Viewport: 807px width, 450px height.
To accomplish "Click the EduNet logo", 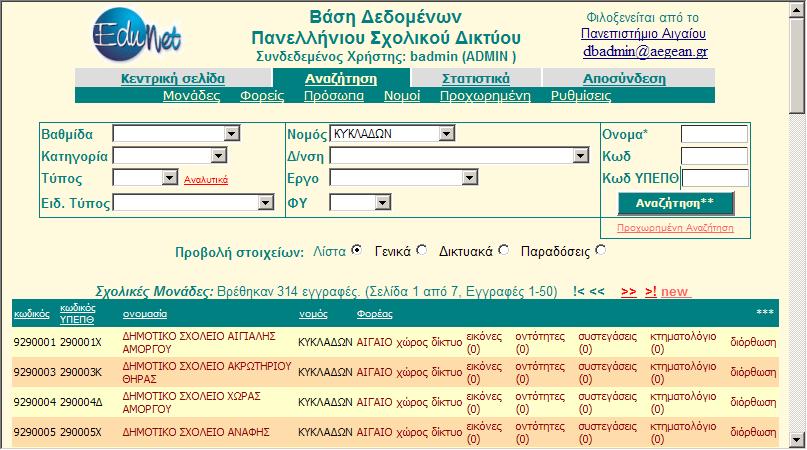I will click(x=137, y=34).
